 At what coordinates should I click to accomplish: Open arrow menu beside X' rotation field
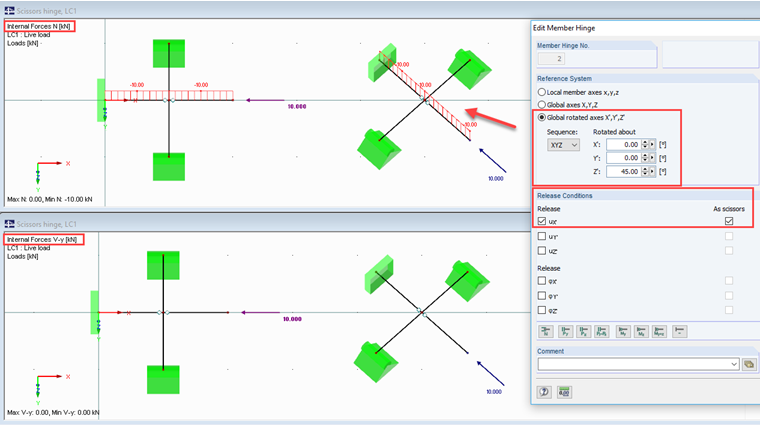(x=652, y=144)
